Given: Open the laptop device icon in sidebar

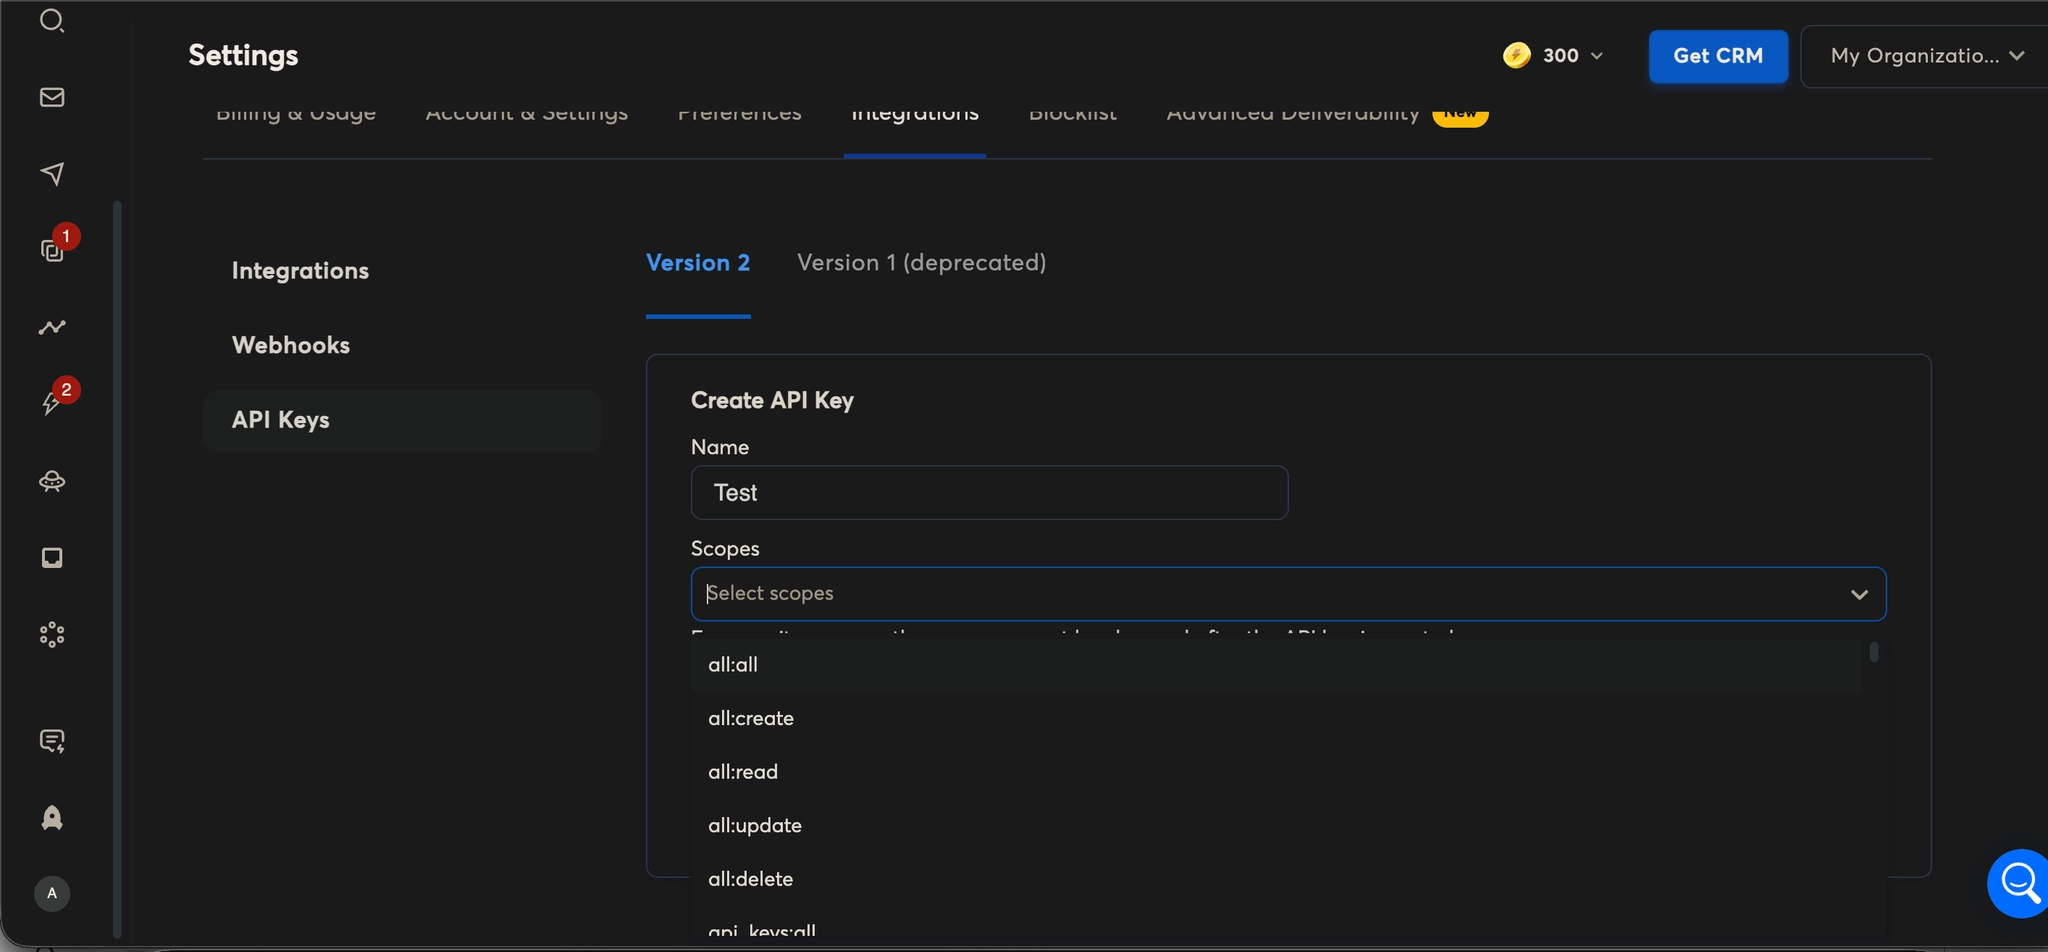Looking at the screenshot, I should click(x=52, y=558).
